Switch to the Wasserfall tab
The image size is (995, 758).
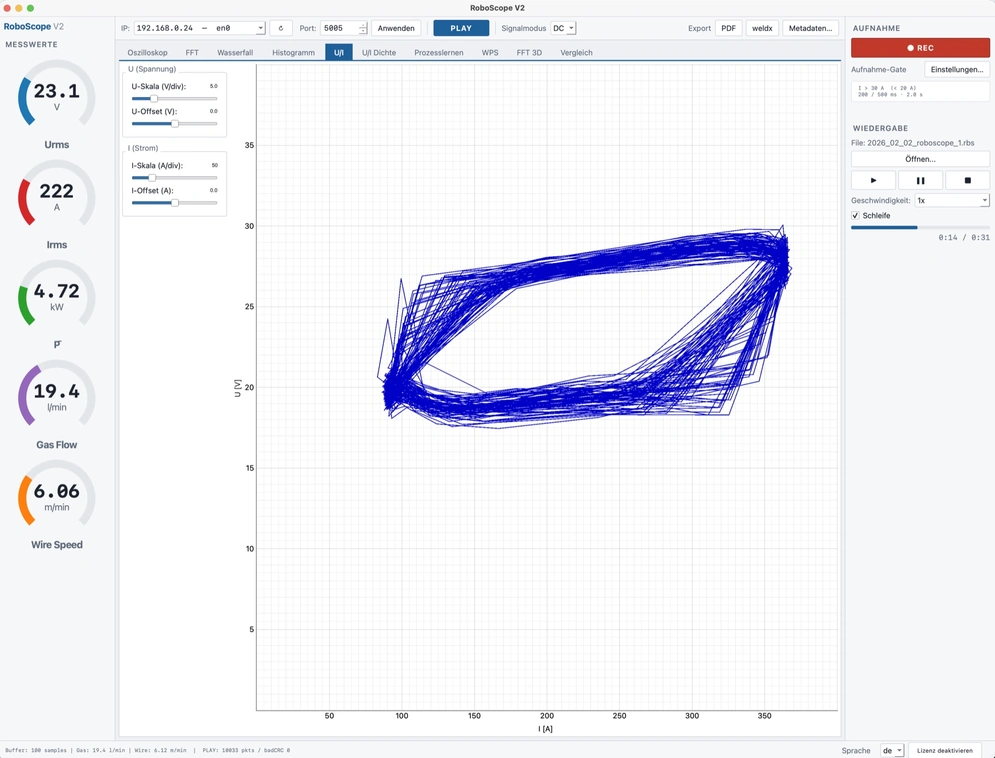pyautogui.click(x=235, y=53)
